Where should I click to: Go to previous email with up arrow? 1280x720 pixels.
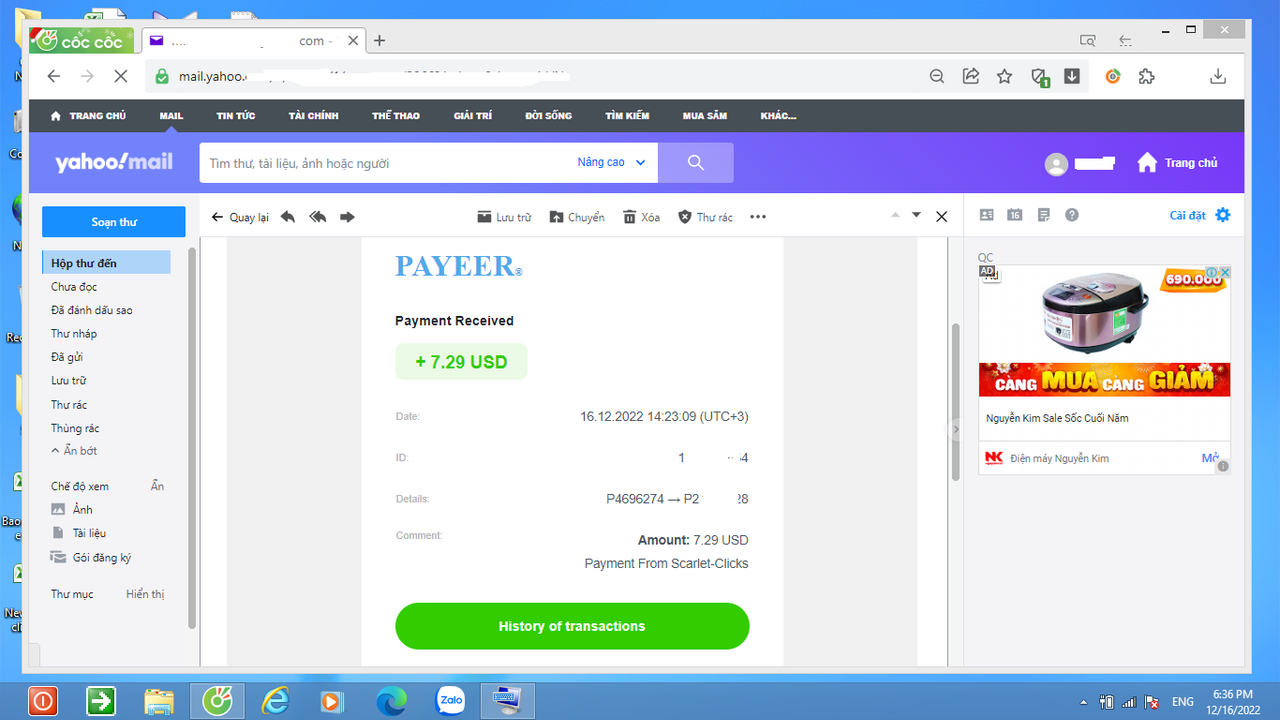895,215
